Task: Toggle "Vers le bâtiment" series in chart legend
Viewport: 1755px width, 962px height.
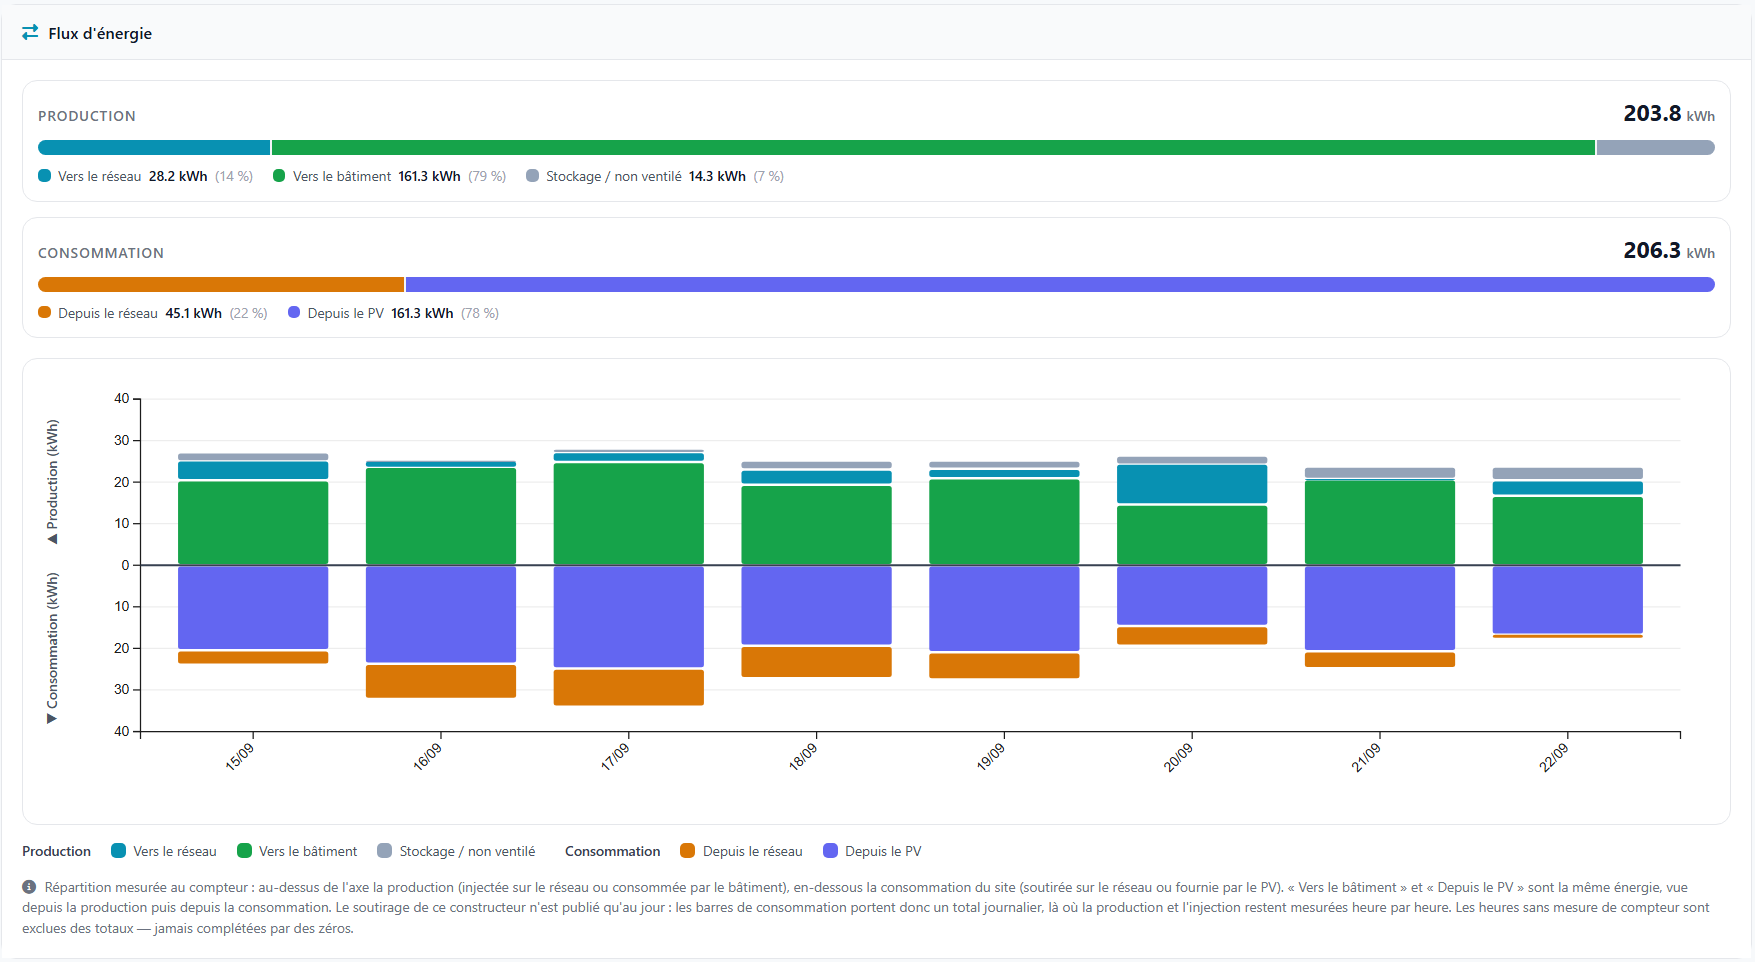Action: pyautogui.click(x=297, y=851)
